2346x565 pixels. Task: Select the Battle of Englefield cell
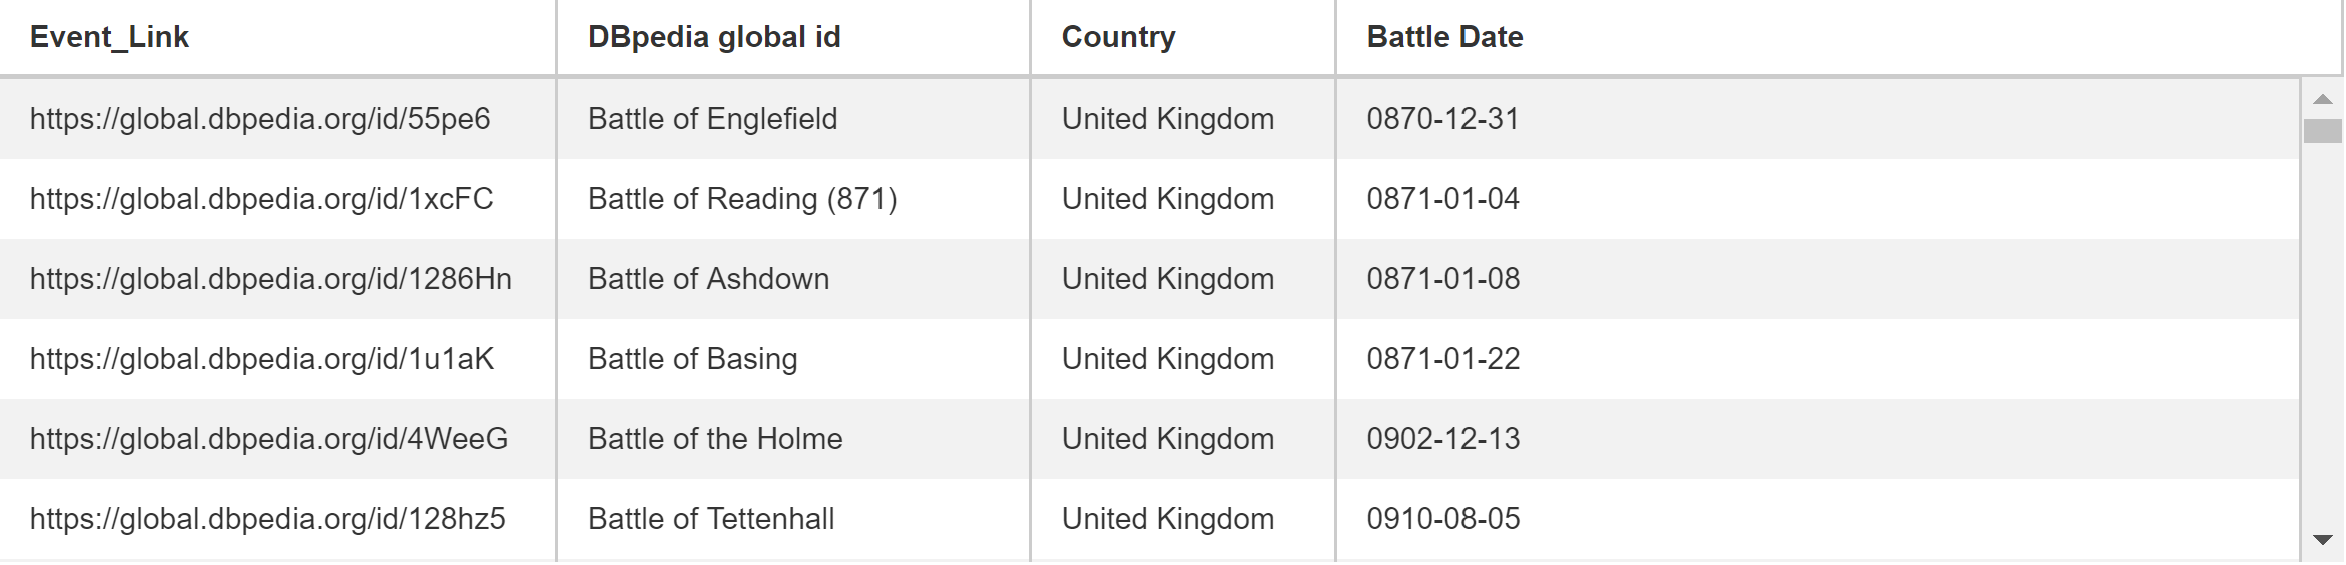[x=793, y=119]
